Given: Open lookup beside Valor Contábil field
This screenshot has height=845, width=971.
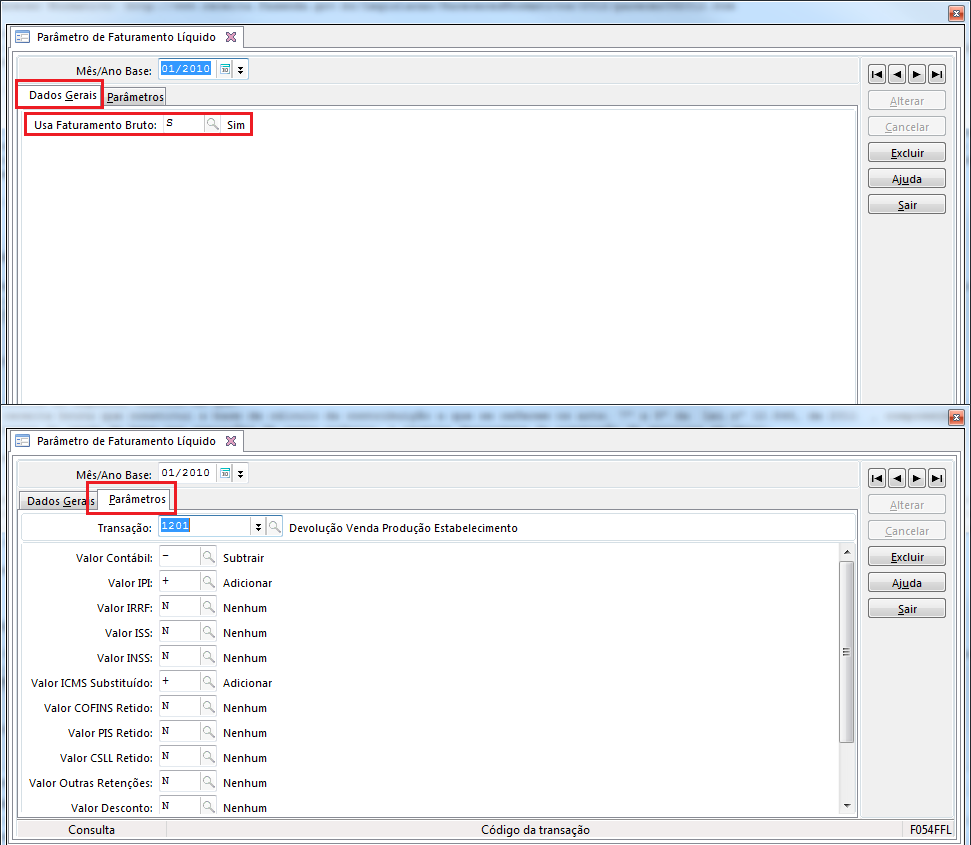Looking at the screenshot, I should [x=209, y=557].
